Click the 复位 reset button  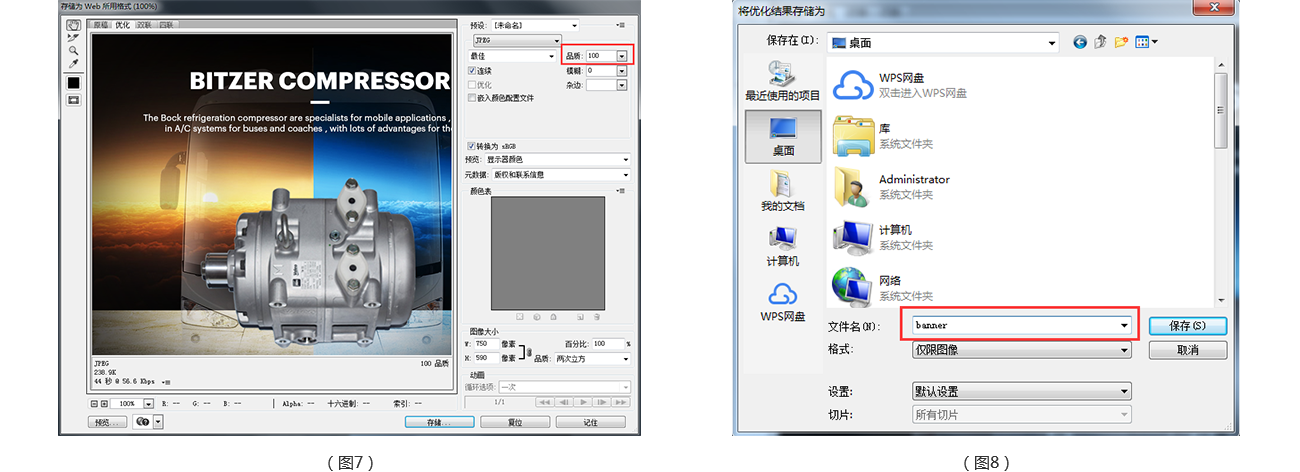pyautogui.click(x=516, y=422)
